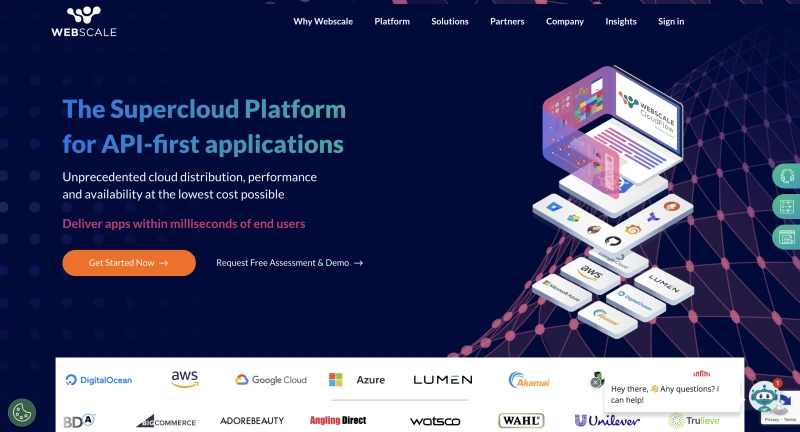The height and width of the screenshot is (432, 800).
Task: Click the reCAPTCHA badge
Action: click(781, 408)
